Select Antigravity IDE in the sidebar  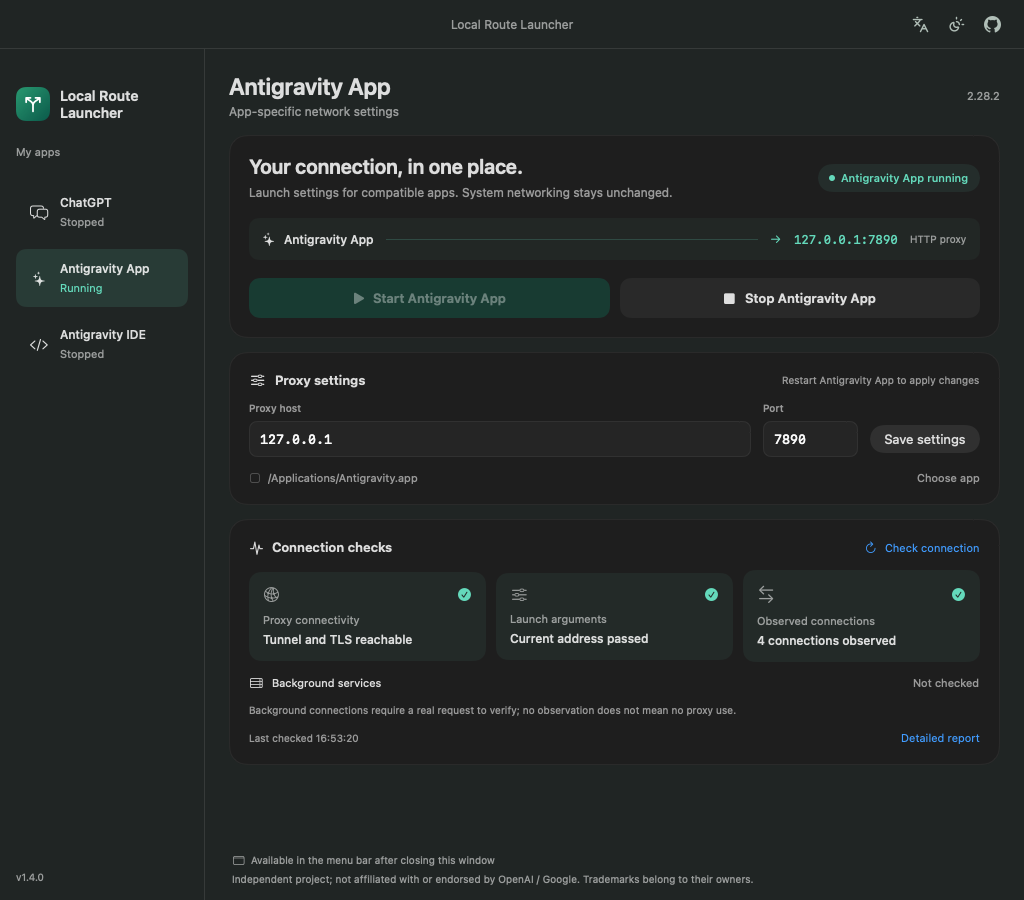(x=102, y=344)
